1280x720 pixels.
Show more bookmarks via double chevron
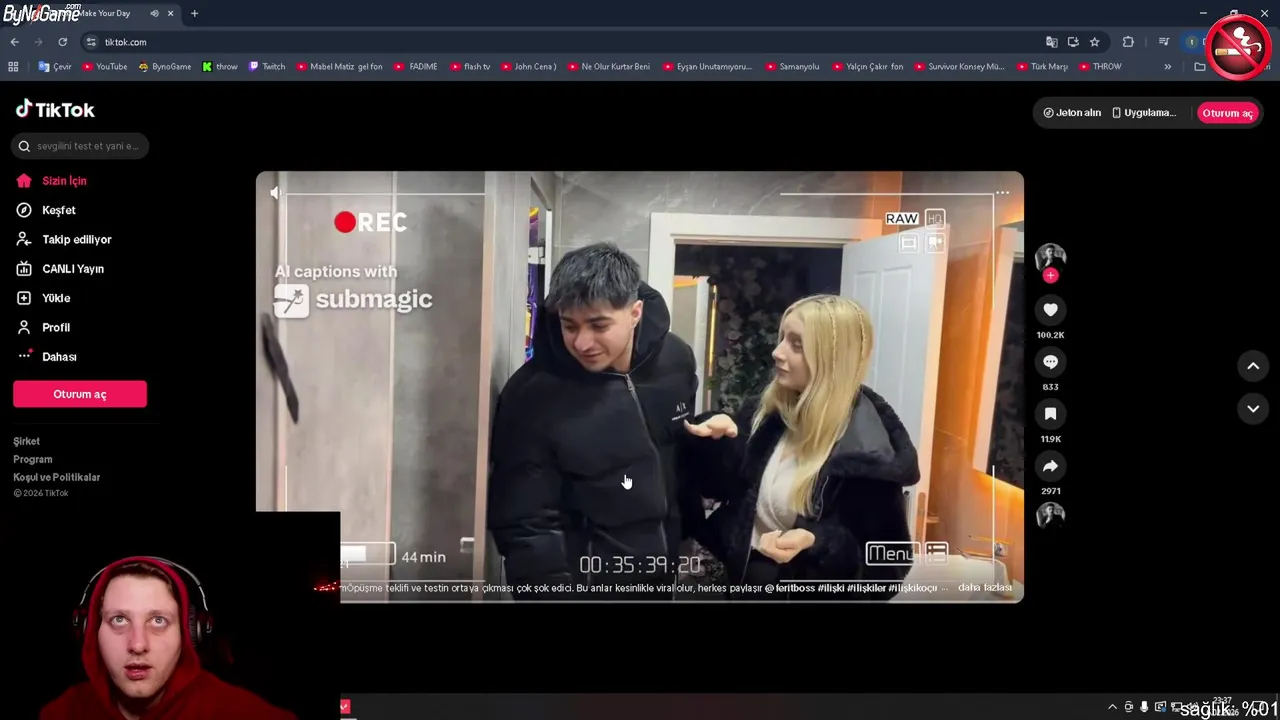(1167, 67)
